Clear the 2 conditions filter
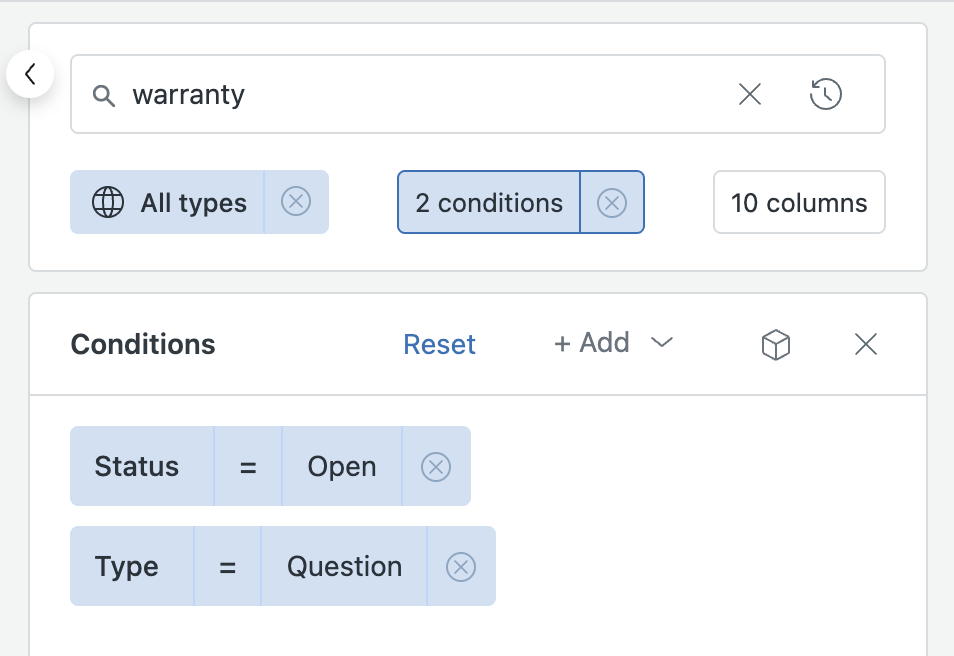Viewport: 954px width, 656px height. [611, 203]
